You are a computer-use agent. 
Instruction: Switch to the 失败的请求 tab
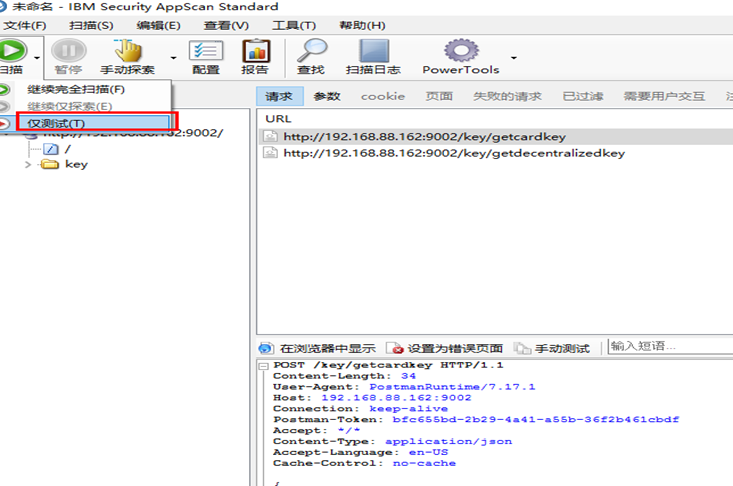coord(507,96)
